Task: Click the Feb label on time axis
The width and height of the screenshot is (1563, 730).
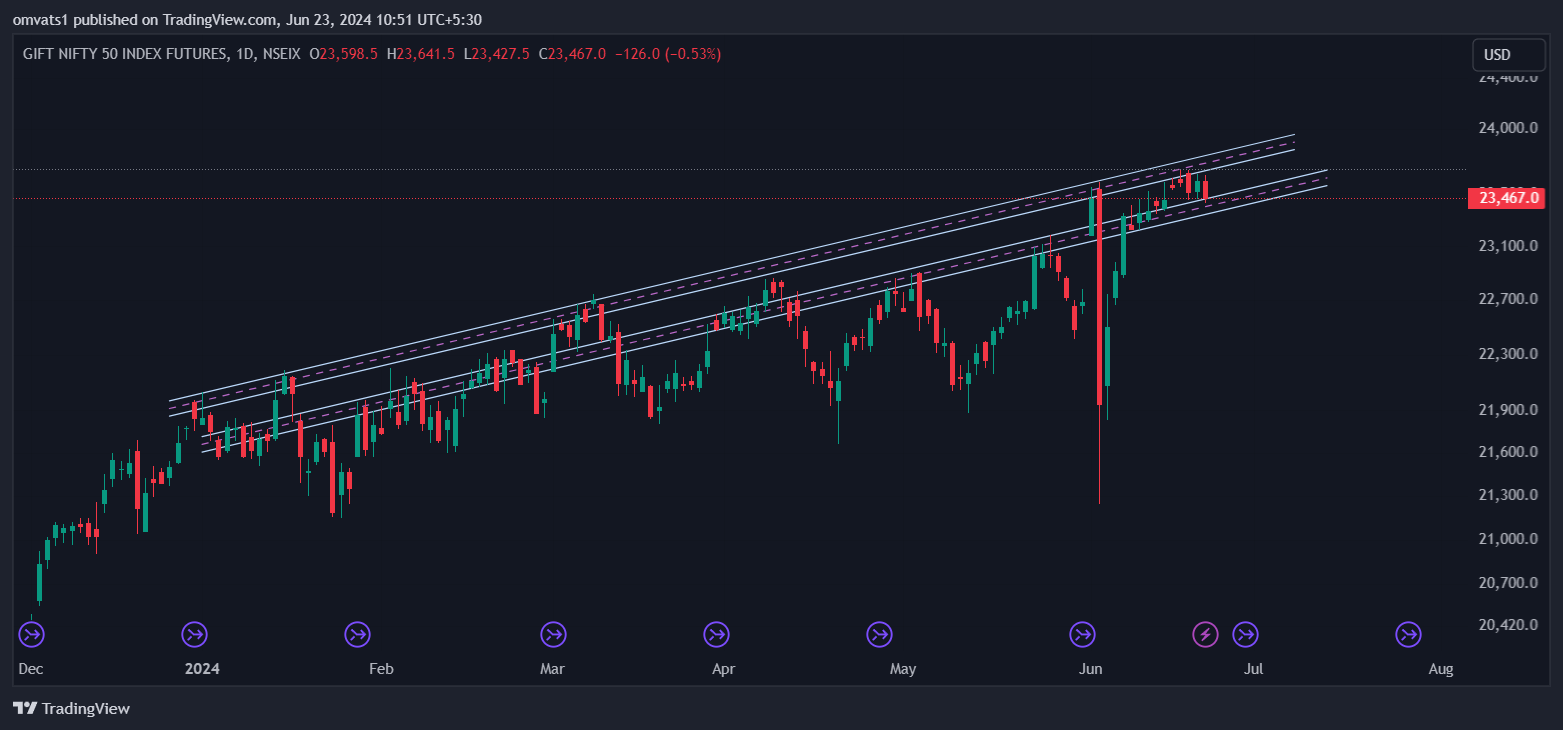Action: [x=382, y=668]
